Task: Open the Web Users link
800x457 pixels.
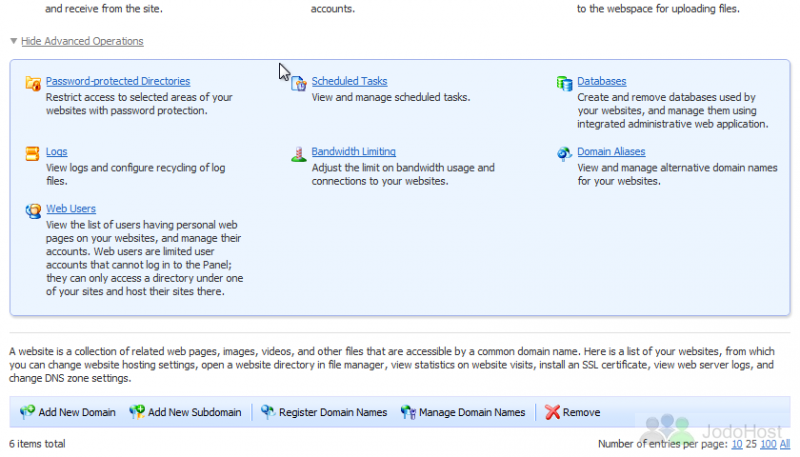Action: click(71, 209)
